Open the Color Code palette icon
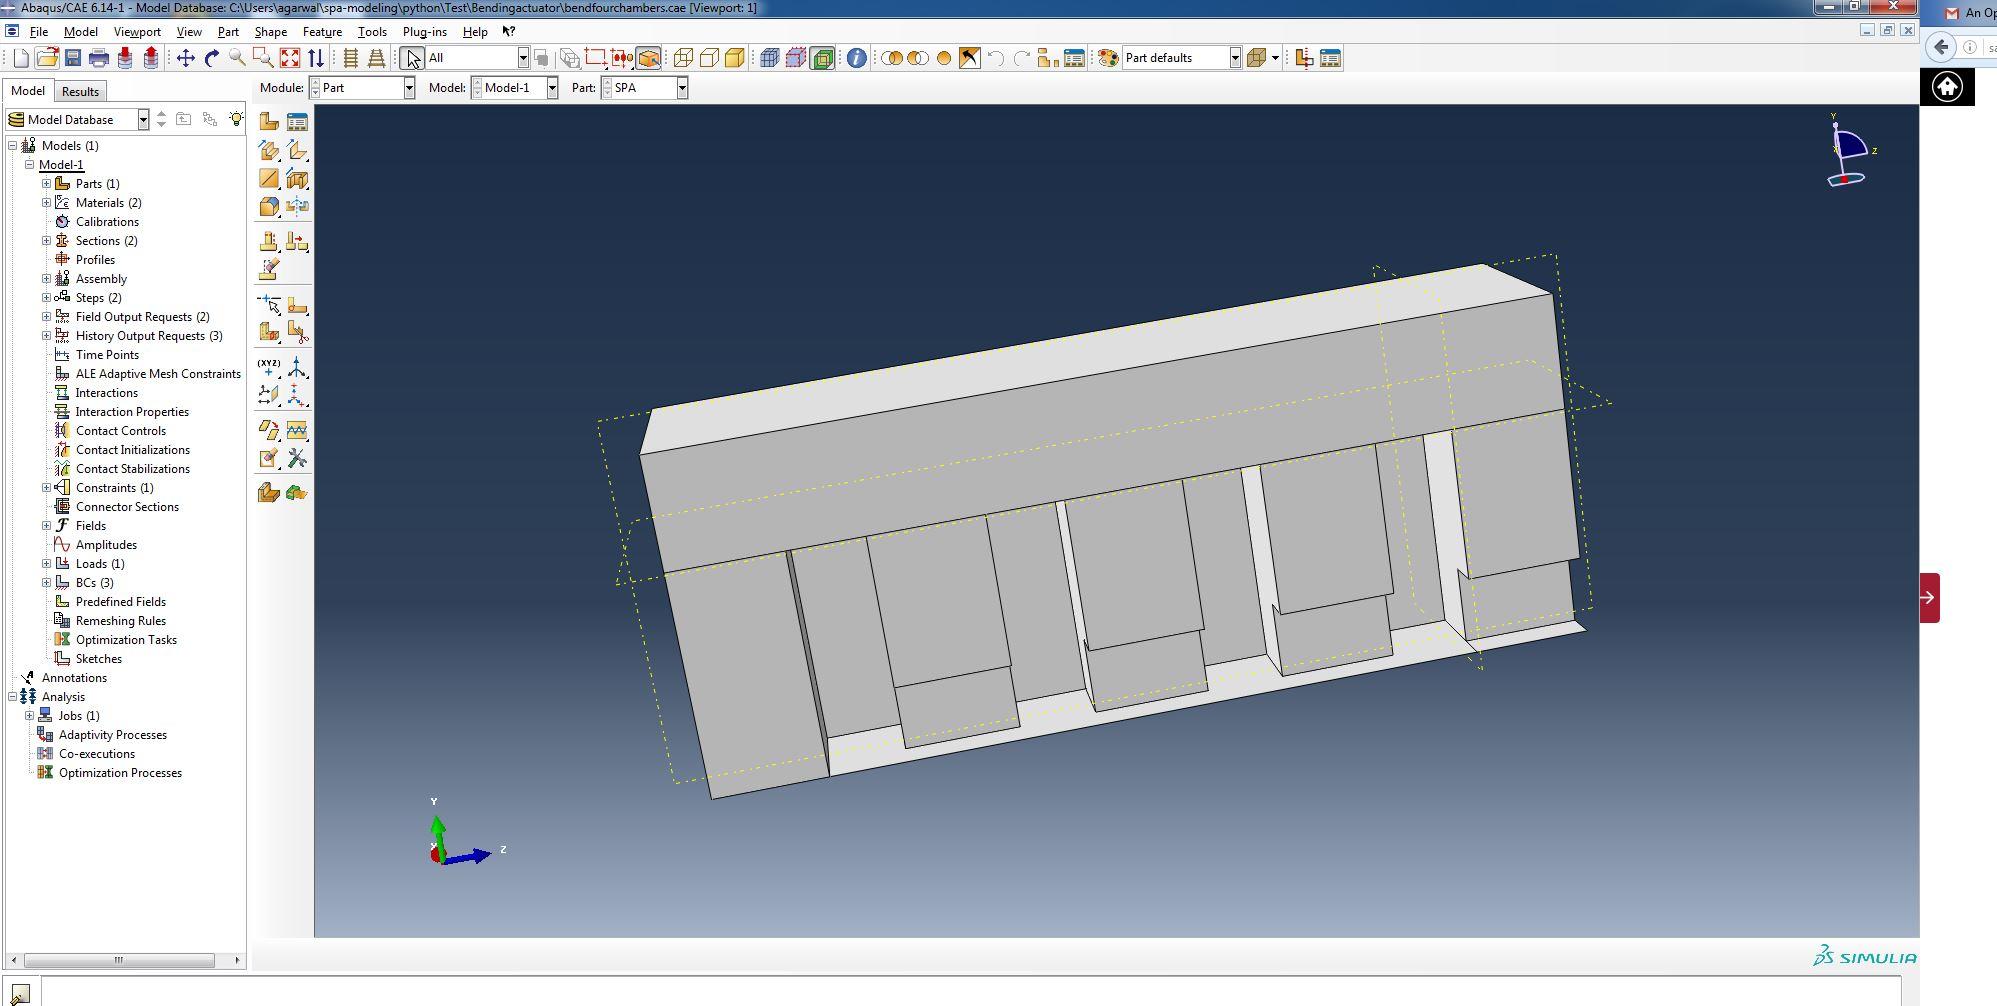This screenshot has height=1006, width=1997. coord(1107,58)
